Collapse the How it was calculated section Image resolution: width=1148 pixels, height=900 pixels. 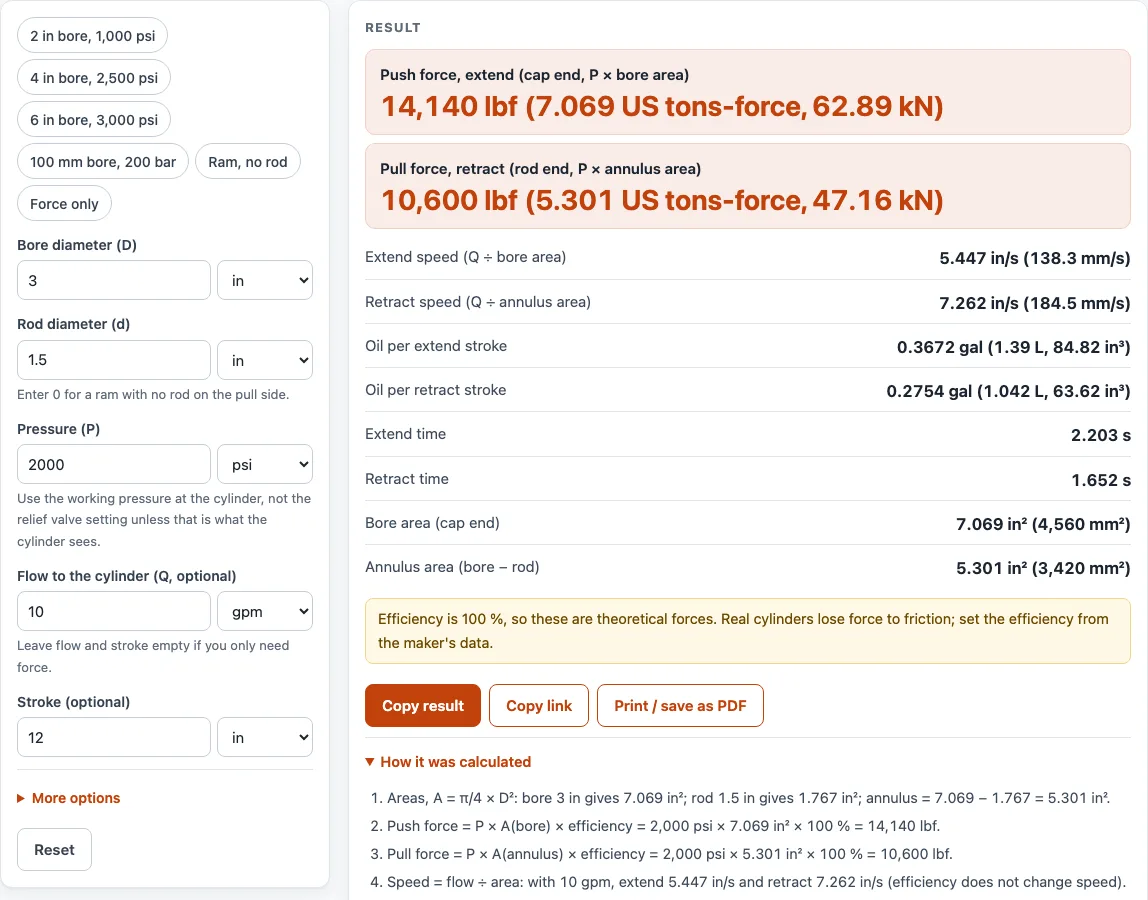point(448,762)
